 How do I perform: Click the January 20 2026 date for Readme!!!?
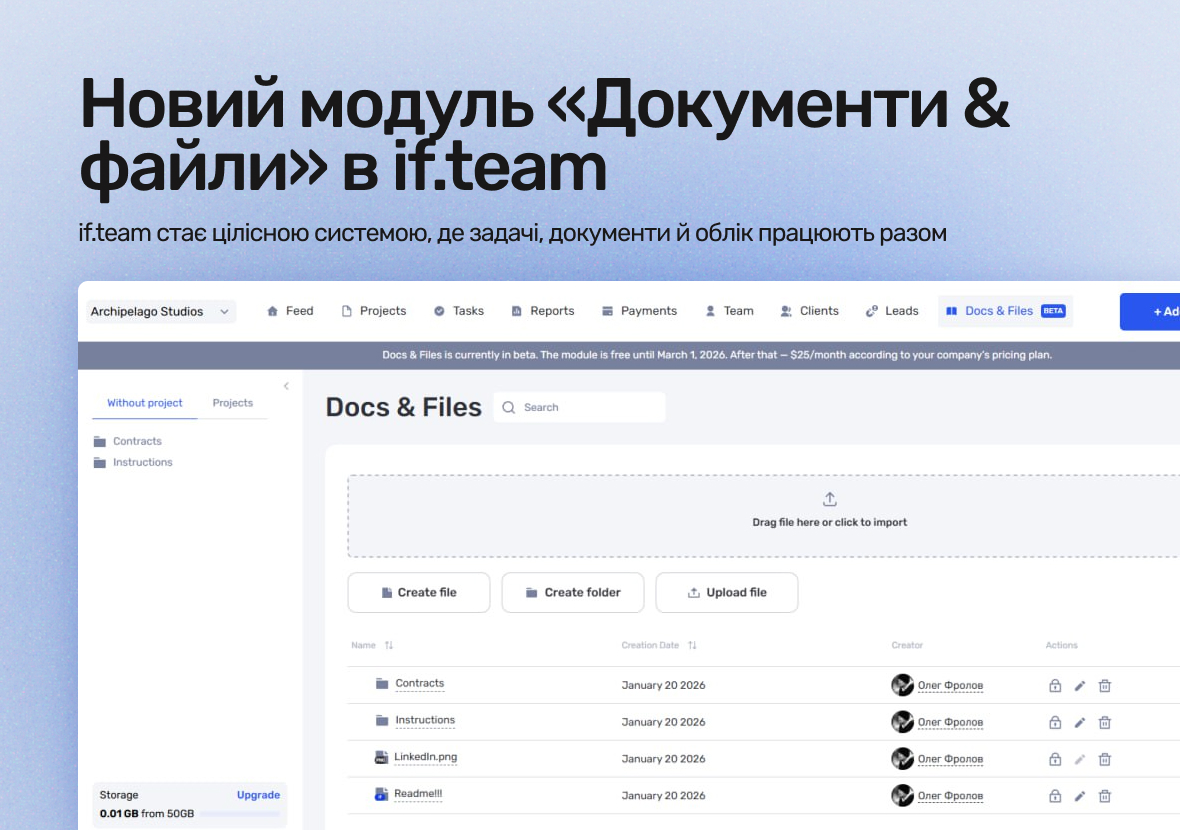tap(663, 796)
